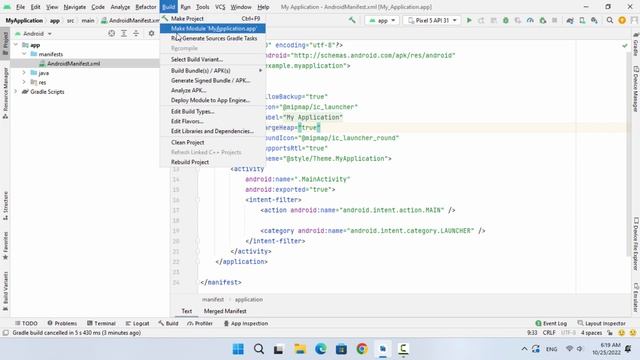
Task: Expand the res folder node
Action: (24, 82)
